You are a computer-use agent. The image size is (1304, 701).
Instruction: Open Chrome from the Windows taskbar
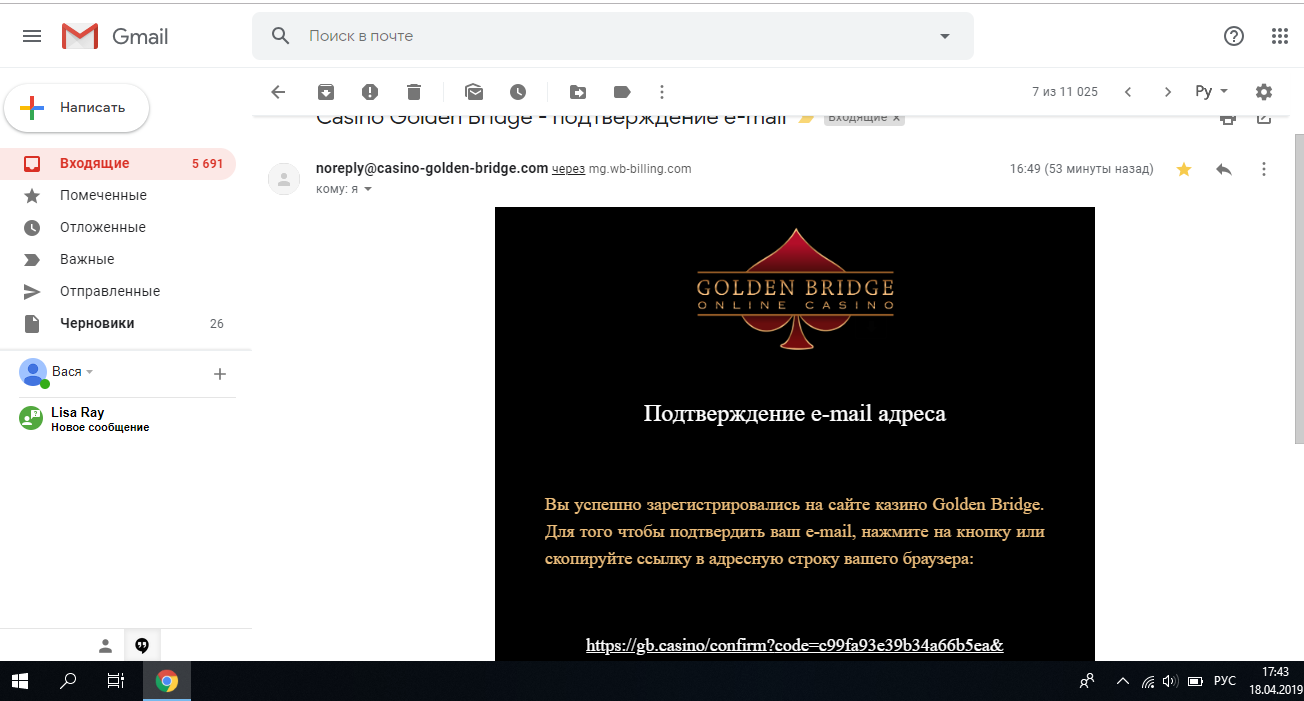167,681
